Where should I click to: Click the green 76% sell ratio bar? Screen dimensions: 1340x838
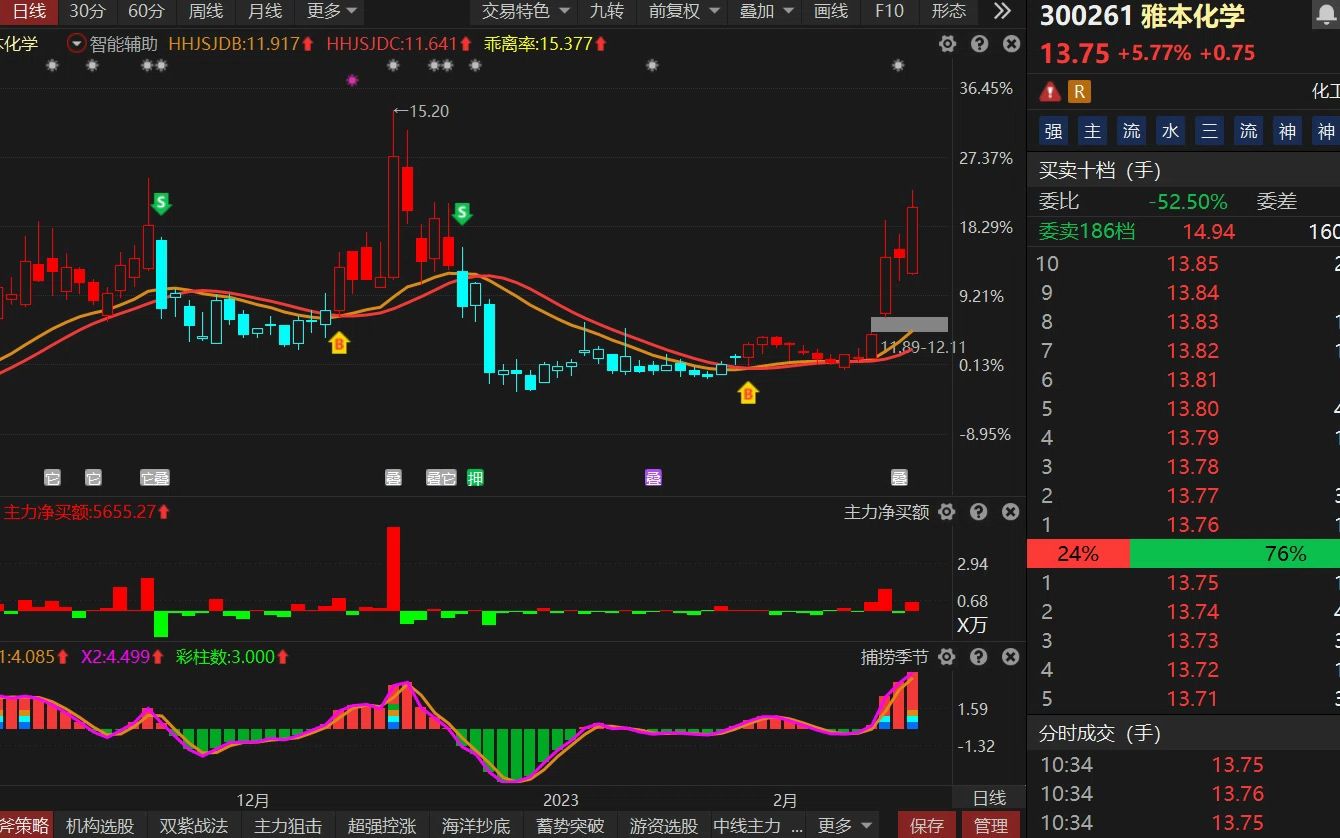(1234, 553)
